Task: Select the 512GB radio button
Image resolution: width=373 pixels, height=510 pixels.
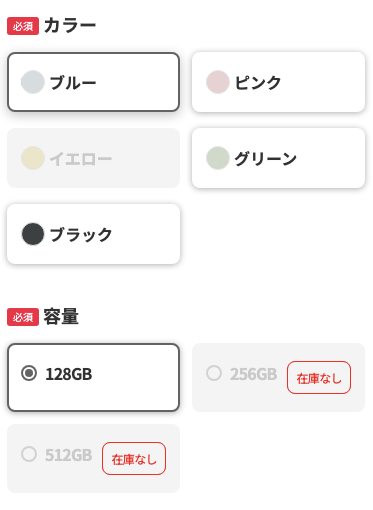Action: (x=29, y=454)
